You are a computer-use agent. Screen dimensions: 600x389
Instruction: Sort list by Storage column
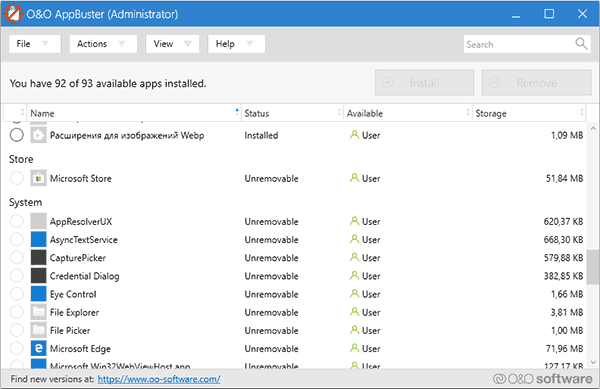coord(529,113)
